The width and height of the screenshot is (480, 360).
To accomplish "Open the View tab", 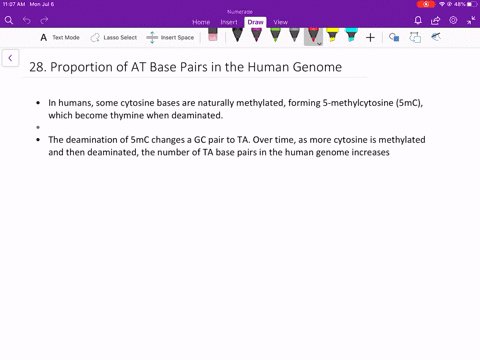I will pos(280,22).
